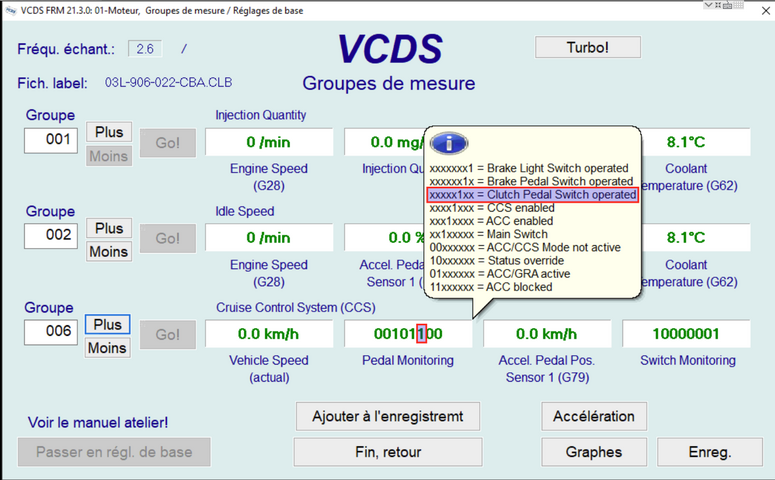Click Voir le manuel atelier! text
Viewport: 775px width, 480px height.
pos(98,423)
